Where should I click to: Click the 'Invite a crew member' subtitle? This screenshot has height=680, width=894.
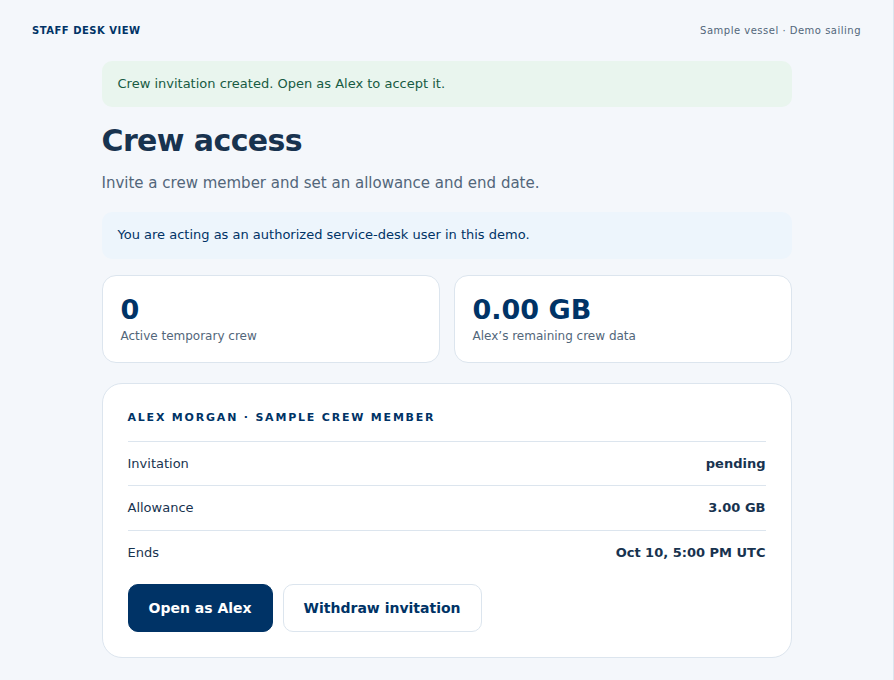tap(320, 182)
